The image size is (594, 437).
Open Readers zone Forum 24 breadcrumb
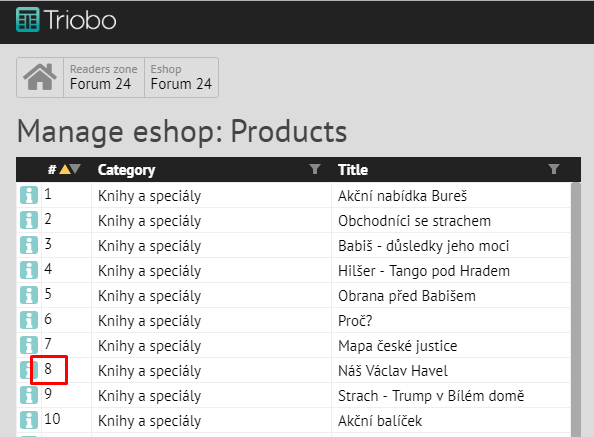pyautogui.click(x=104, y=77)
